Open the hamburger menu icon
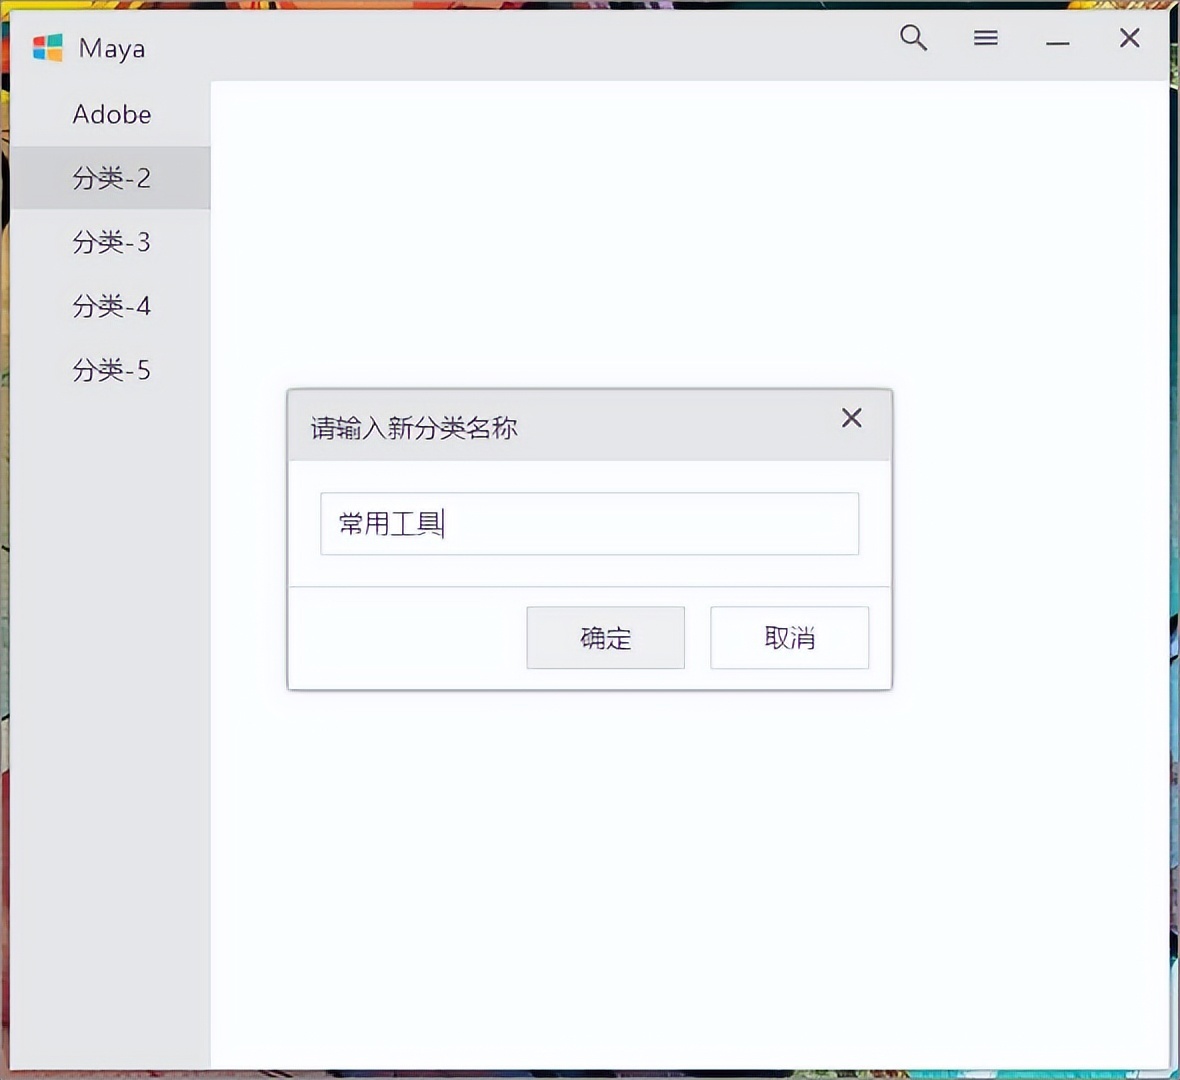The height and width of the screenshot is (1080, 1180). point(985,38)
